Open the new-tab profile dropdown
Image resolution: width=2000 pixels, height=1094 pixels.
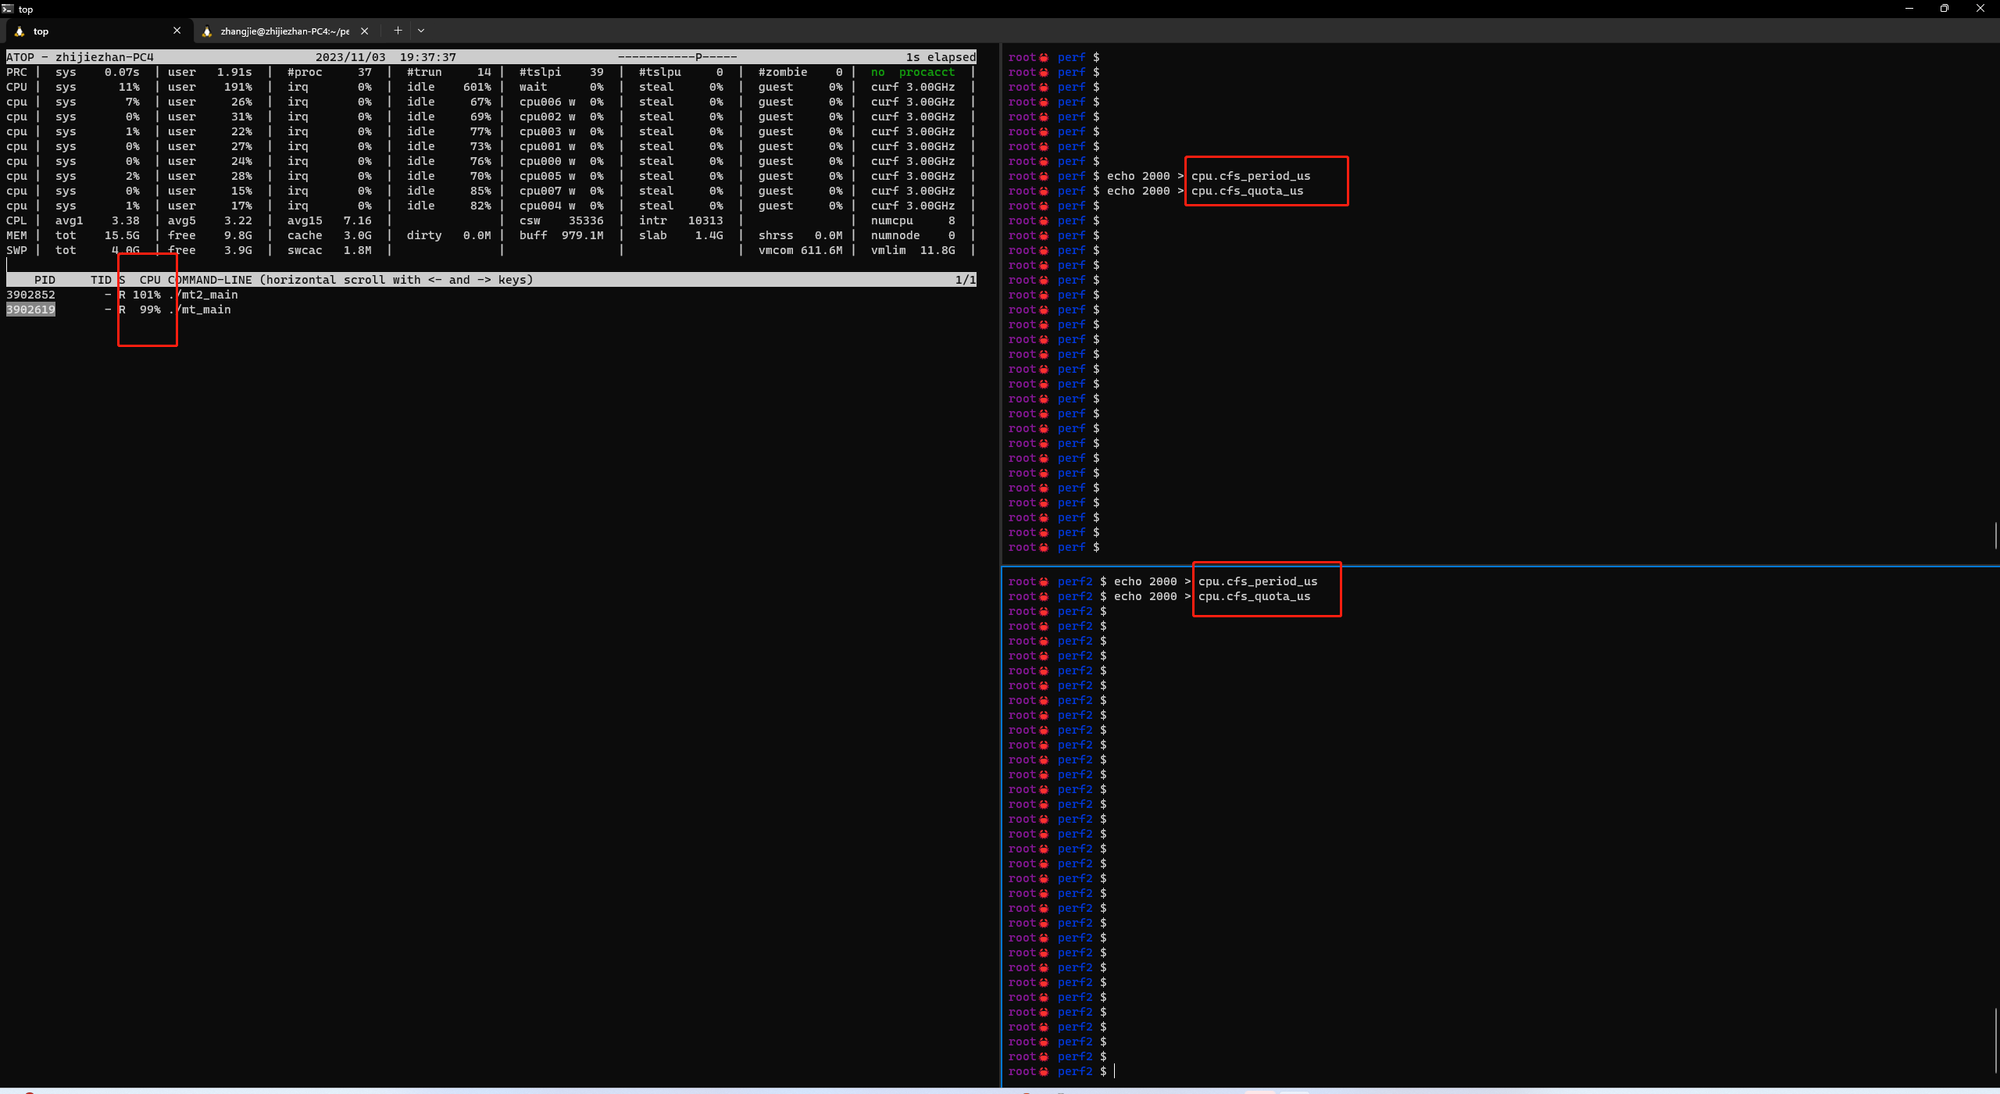[421, 31]
